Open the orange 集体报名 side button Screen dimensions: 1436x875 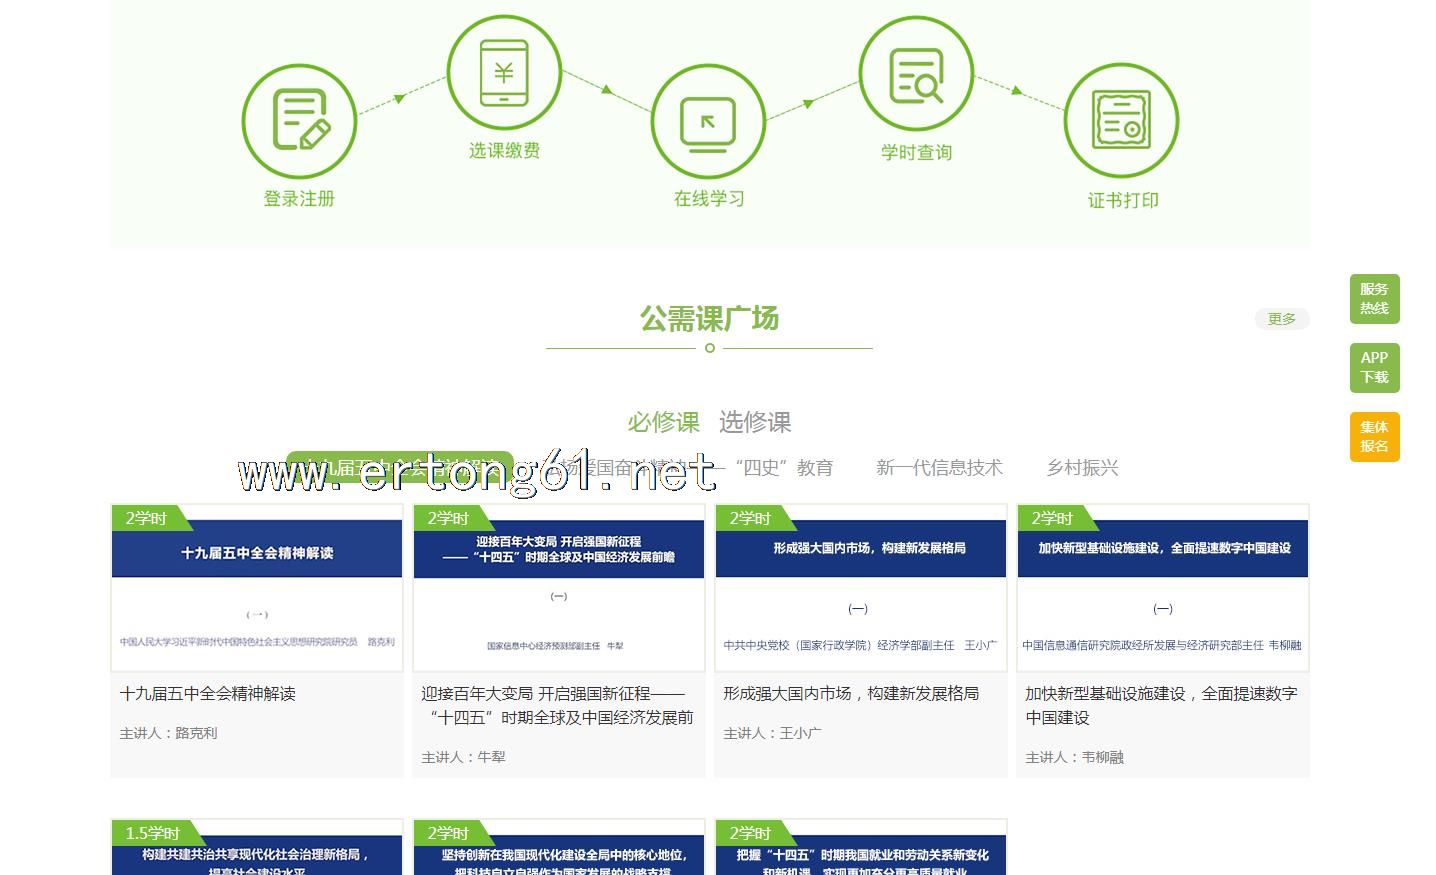[x=1374, y=437]
